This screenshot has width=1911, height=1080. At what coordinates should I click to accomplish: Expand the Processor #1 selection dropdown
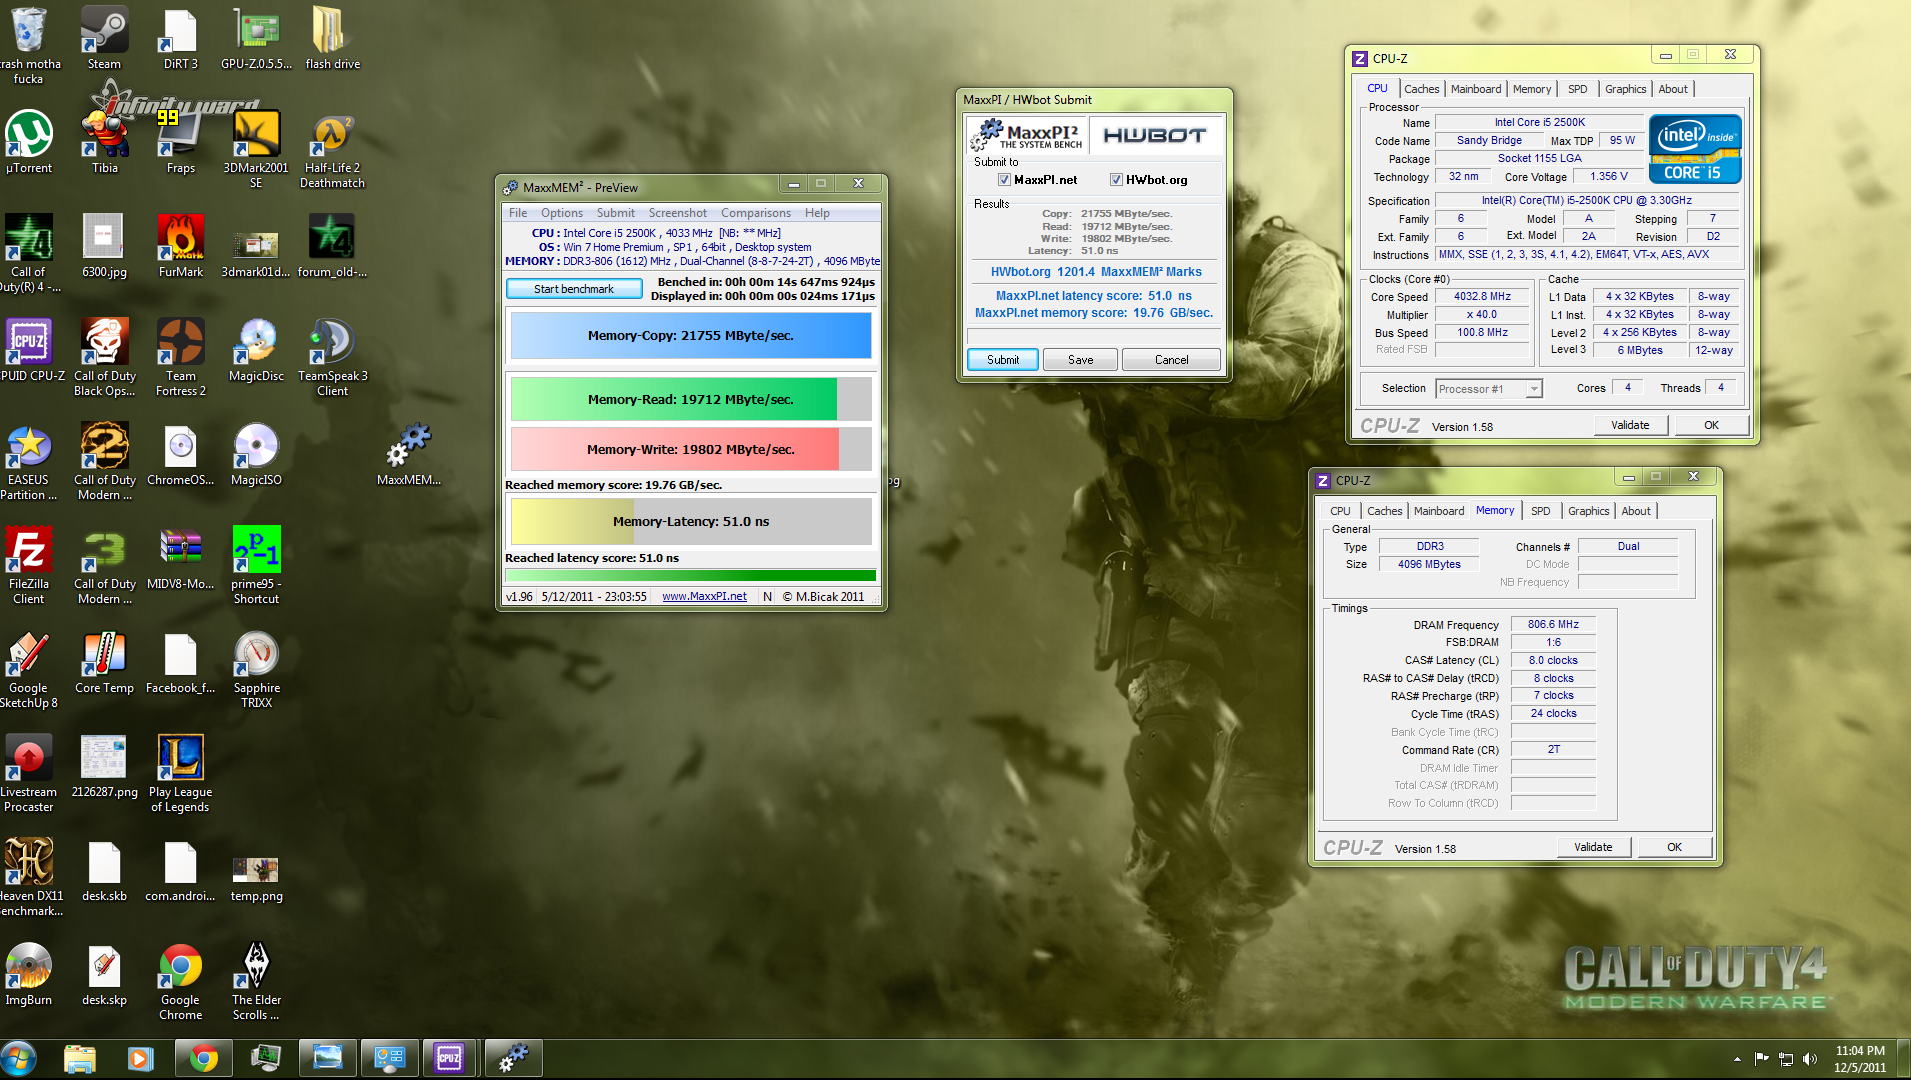click(x=1534, y=389)
